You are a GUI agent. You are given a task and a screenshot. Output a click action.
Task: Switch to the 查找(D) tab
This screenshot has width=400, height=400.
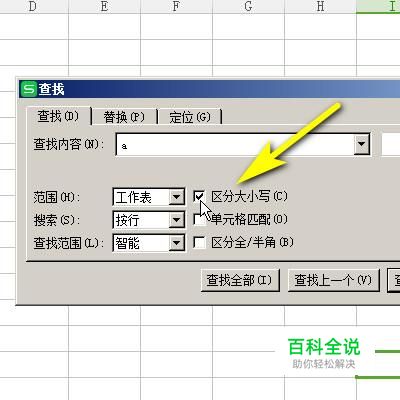click(x=58, y=116)
